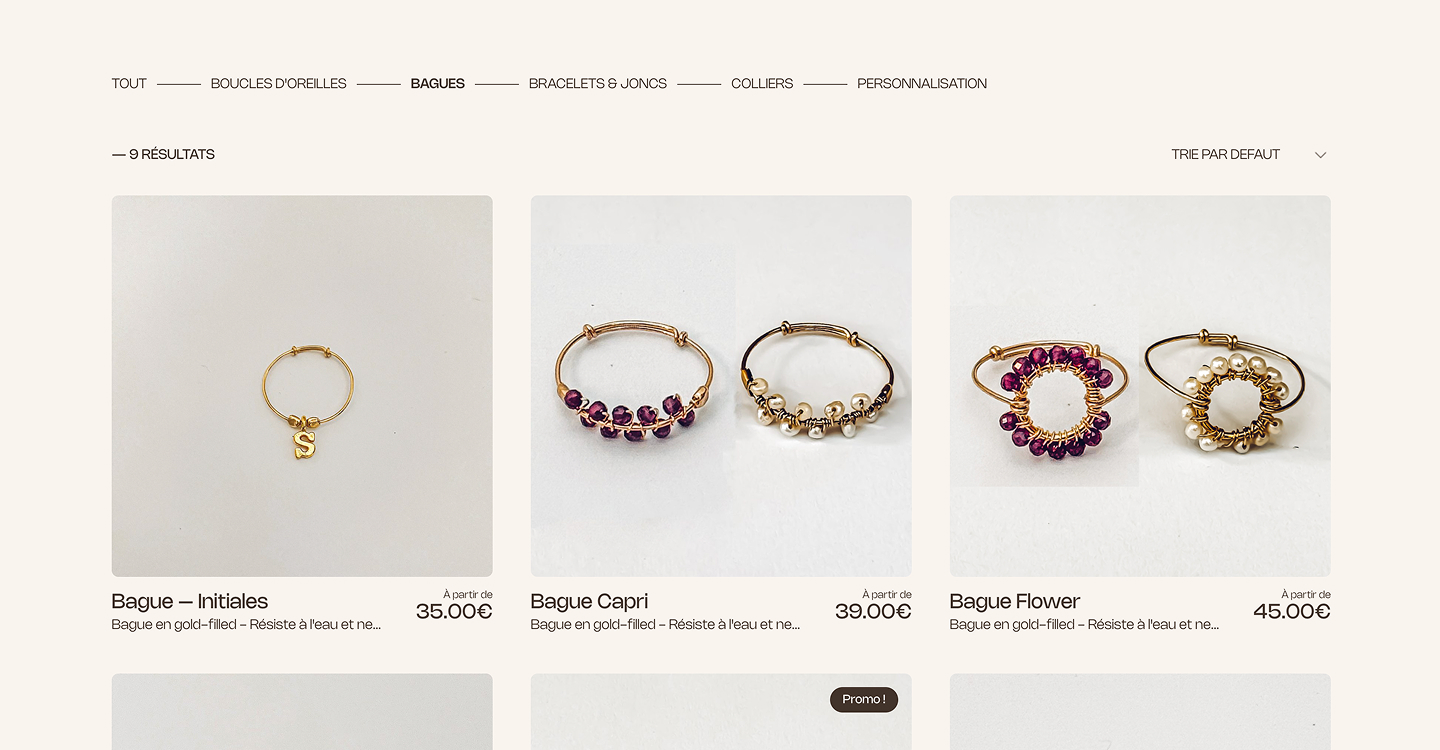
Task: Click the 35.00€ price of Bague Initiales
Action: click(454, 612)
